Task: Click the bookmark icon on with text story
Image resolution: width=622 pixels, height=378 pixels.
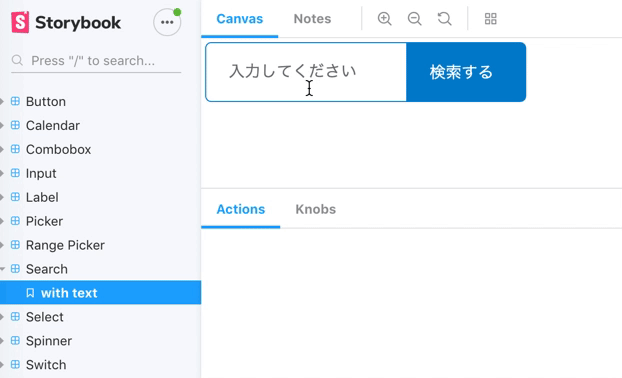Action: point(30,293)
